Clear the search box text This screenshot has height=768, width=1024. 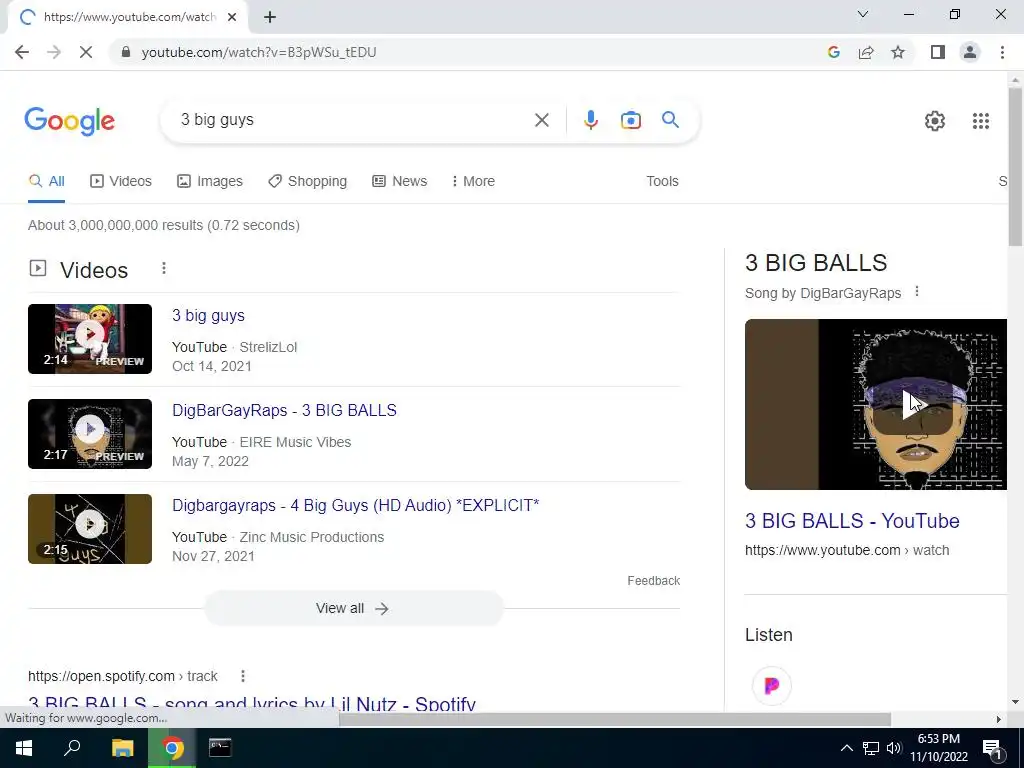[541, 120]
